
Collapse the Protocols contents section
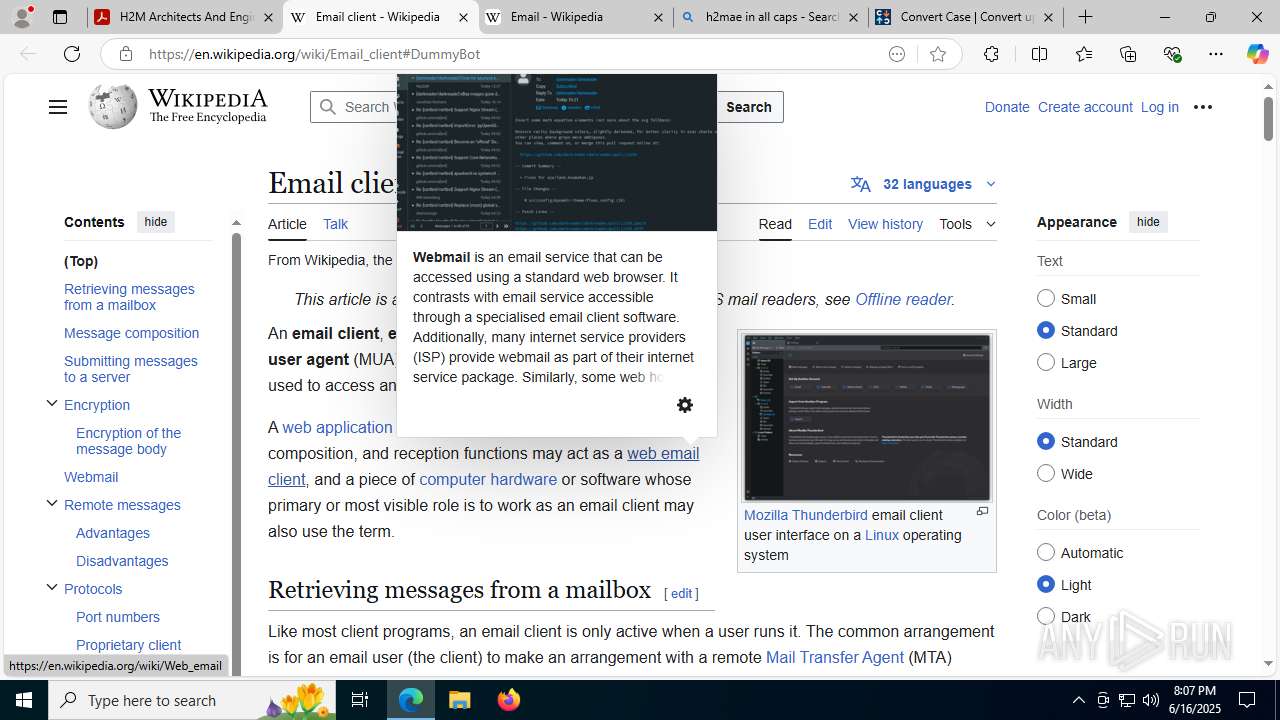click(52, 588)
